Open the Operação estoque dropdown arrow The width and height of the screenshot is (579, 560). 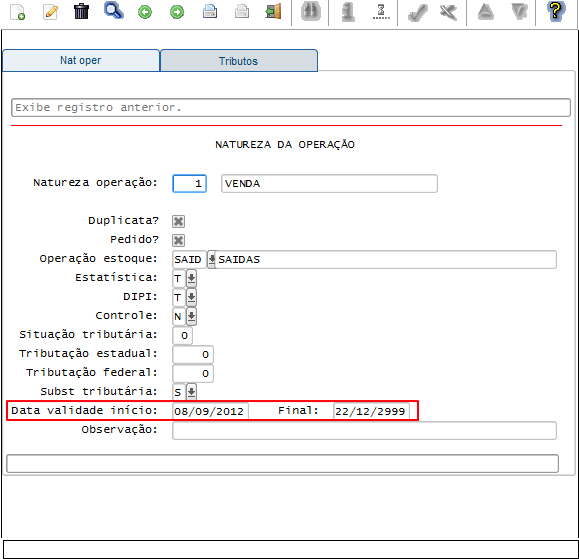click(x=211, y=259)
